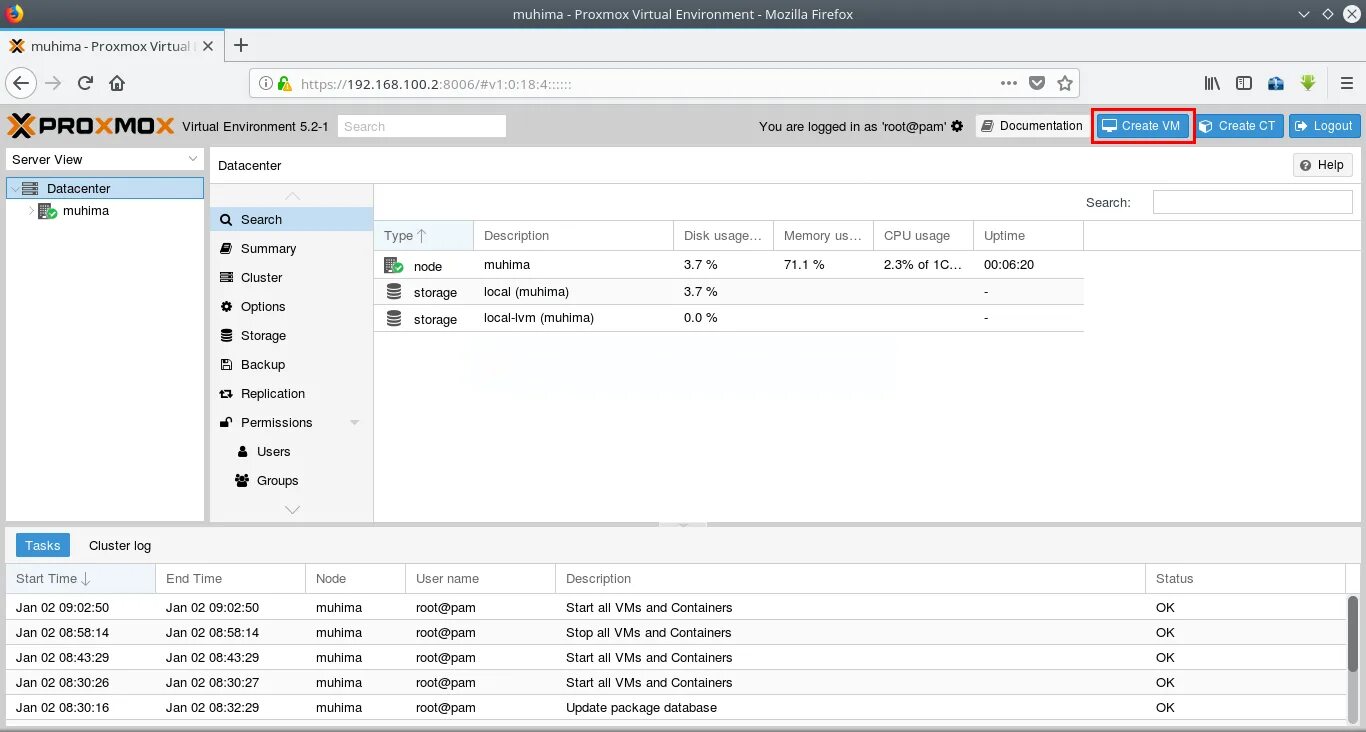Open the Groups submenu entry
Screen dimensions: 1366x732
[x=291, y=480]
